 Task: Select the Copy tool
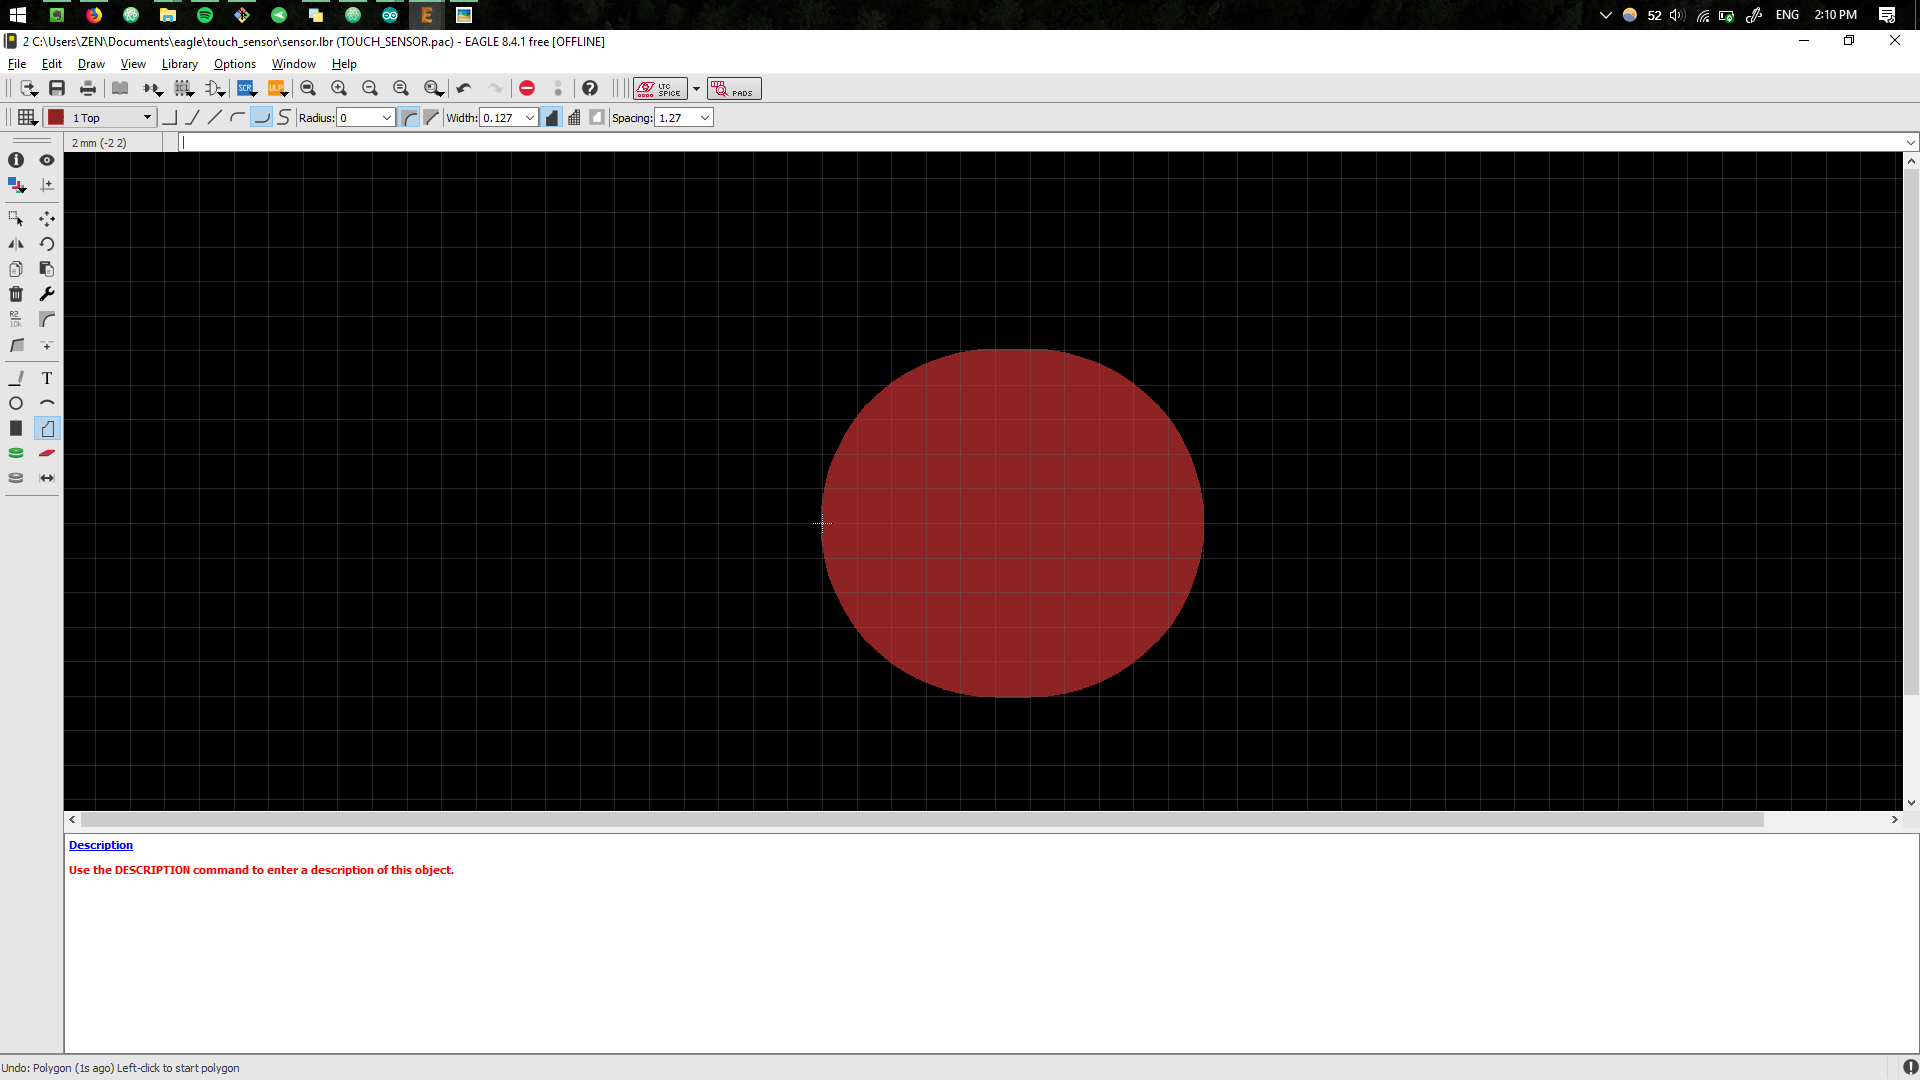tap(16, 269)
